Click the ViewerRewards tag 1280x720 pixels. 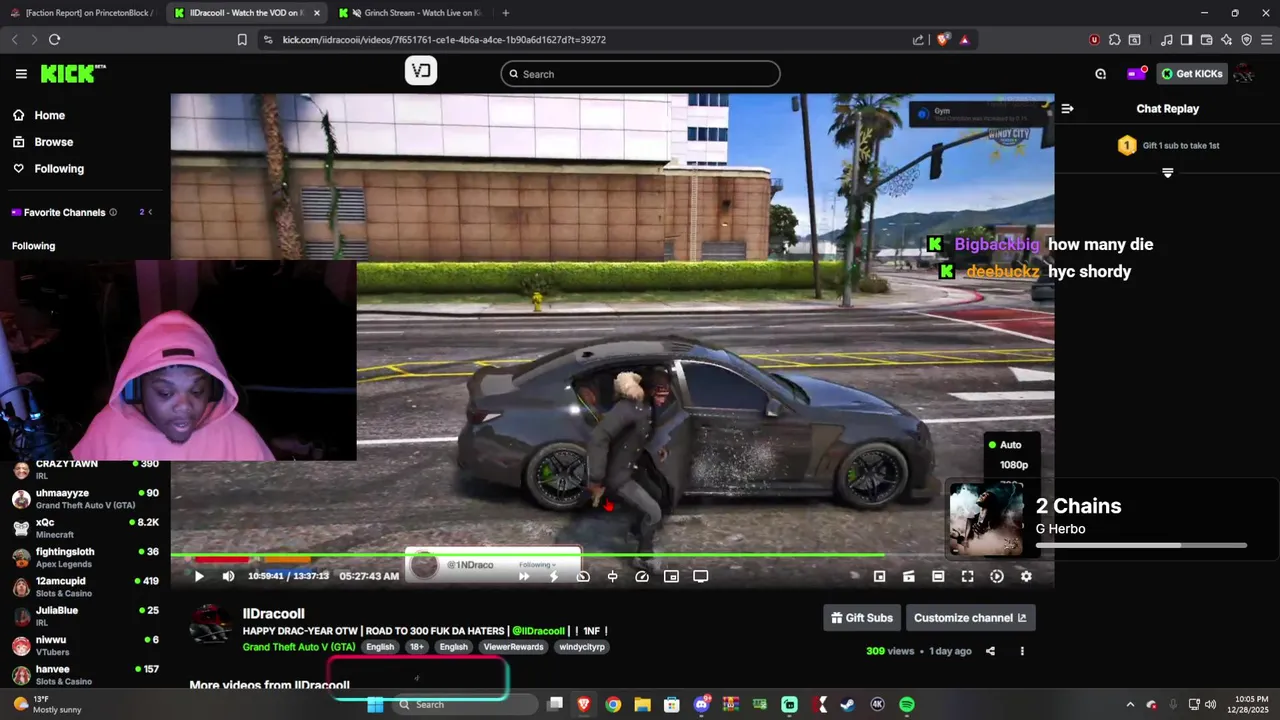[x=514, y=647]
